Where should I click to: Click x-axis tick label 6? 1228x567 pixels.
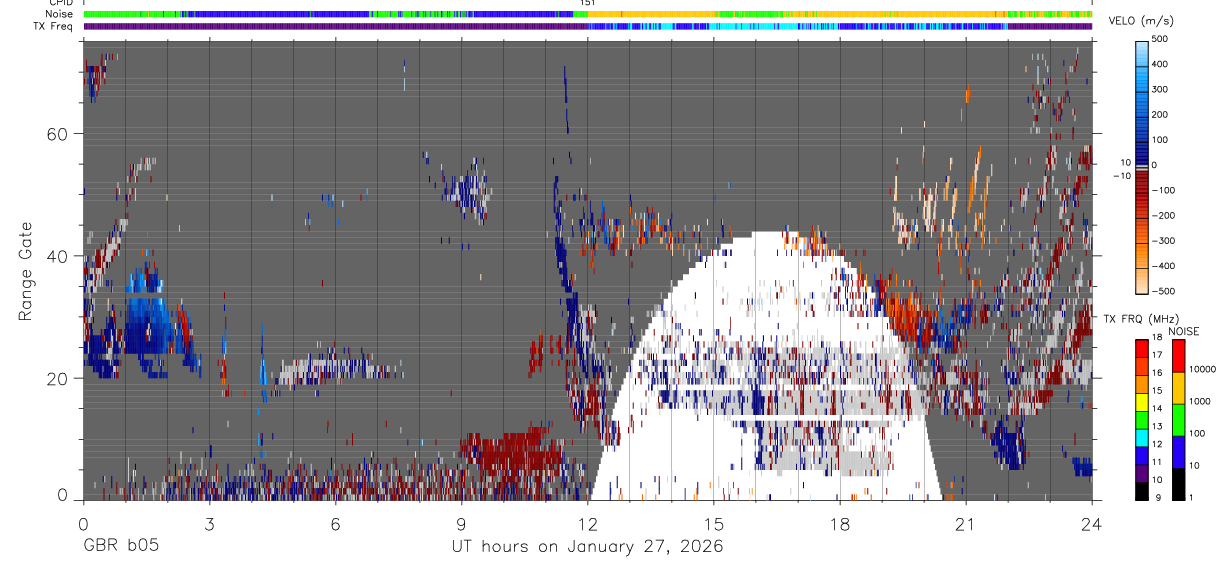(x=335, y=523)
